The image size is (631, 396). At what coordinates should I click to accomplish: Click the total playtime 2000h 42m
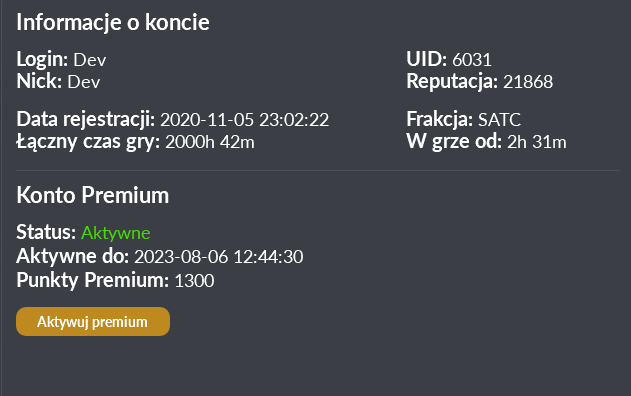210,142
